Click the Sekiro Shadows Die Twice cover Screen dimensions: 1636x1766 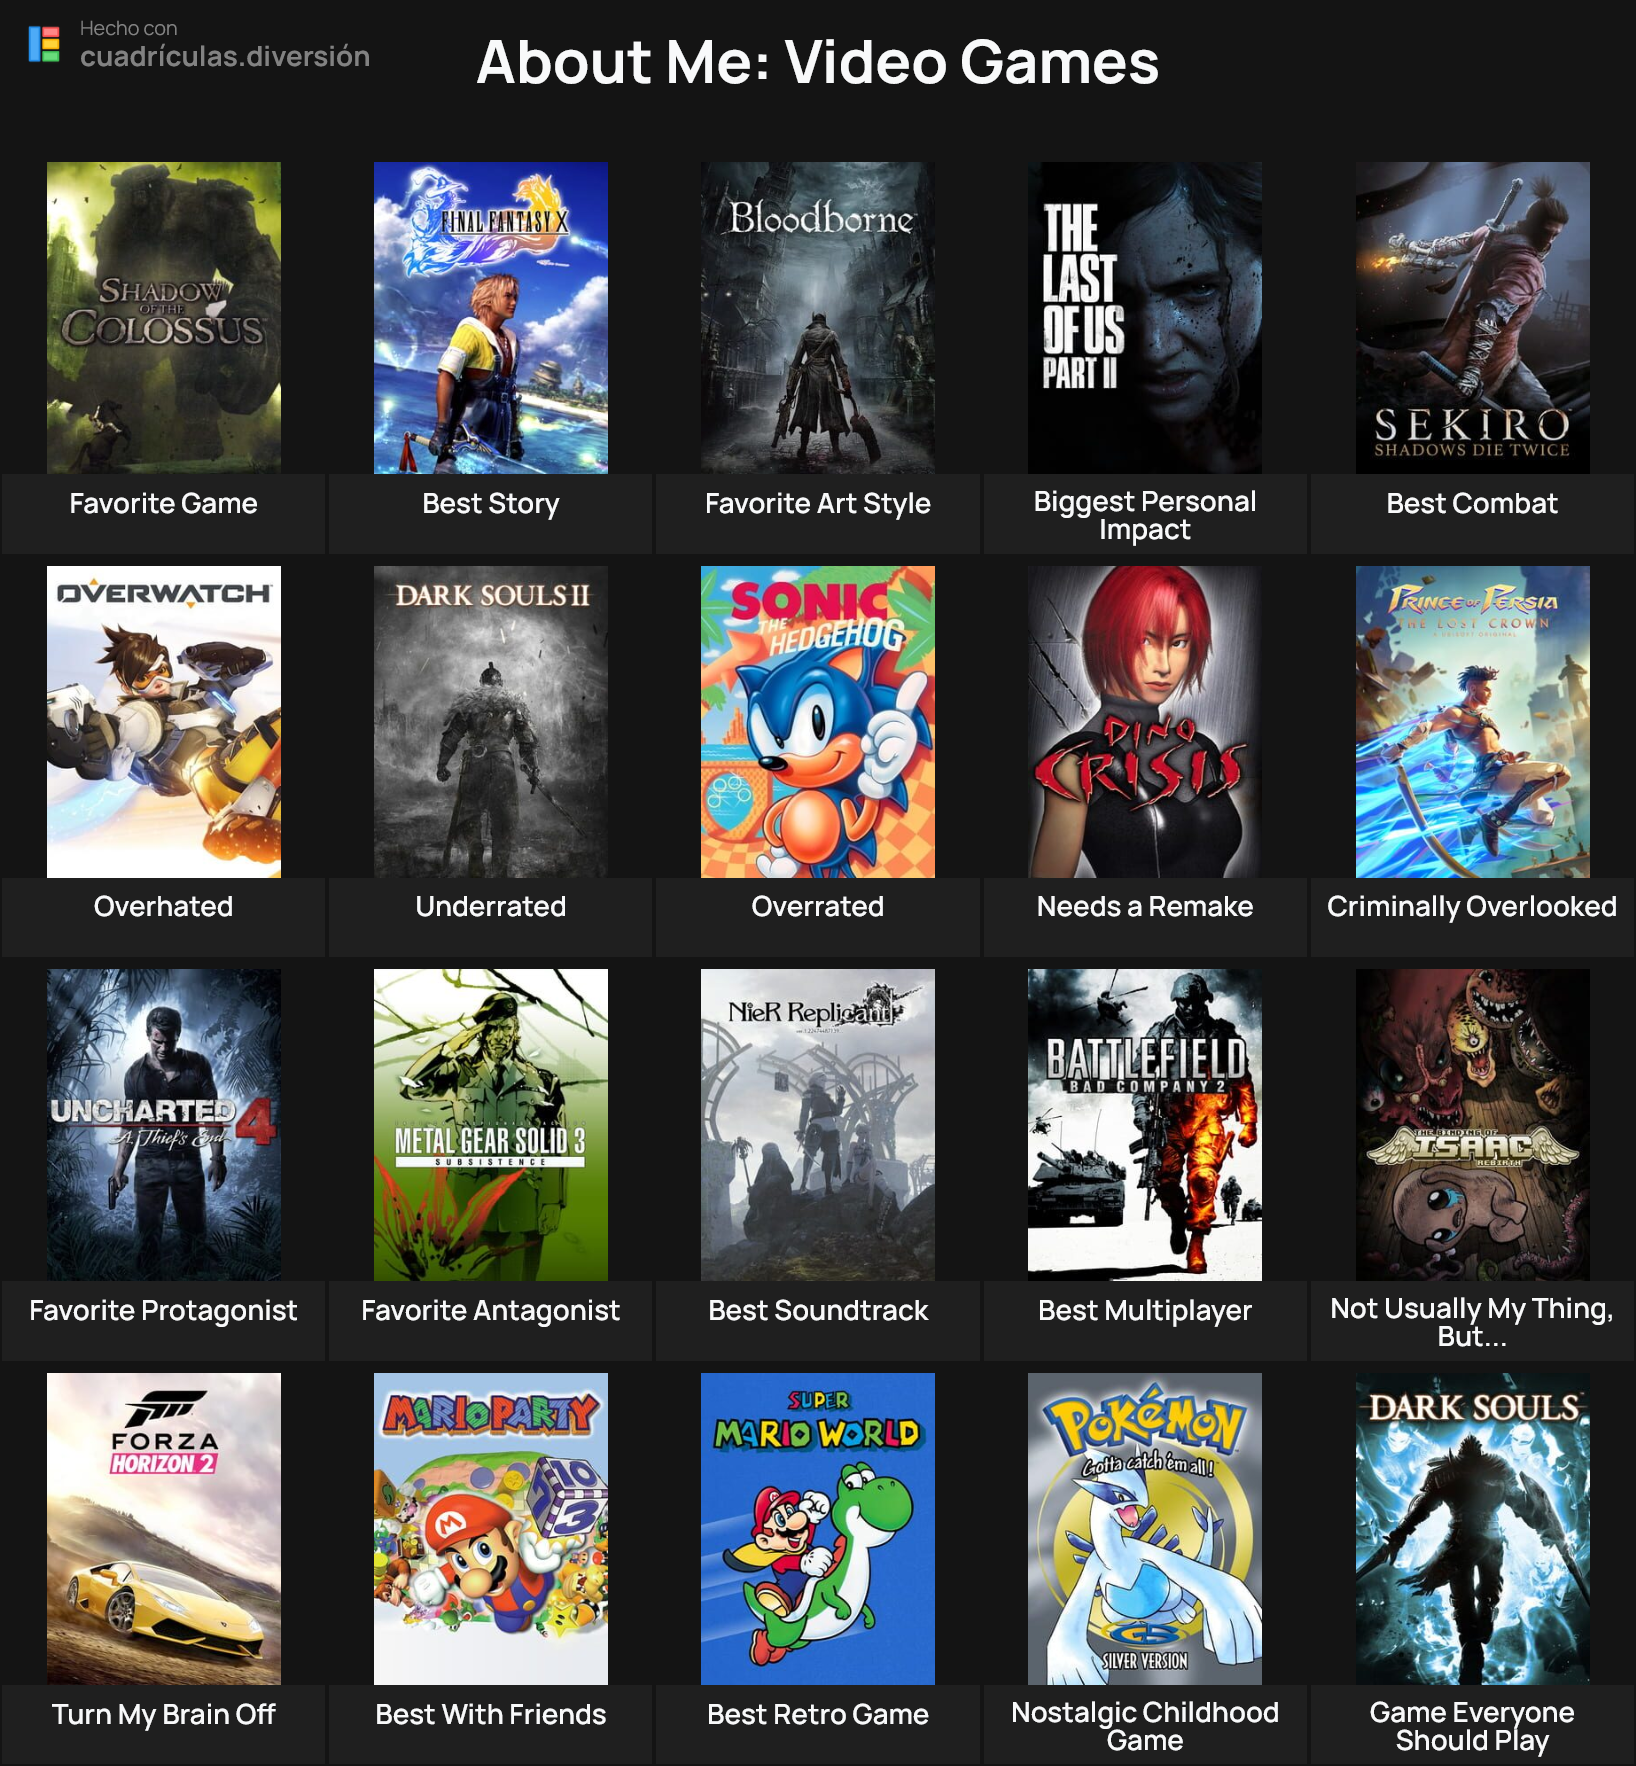(x=1473, y=318)
